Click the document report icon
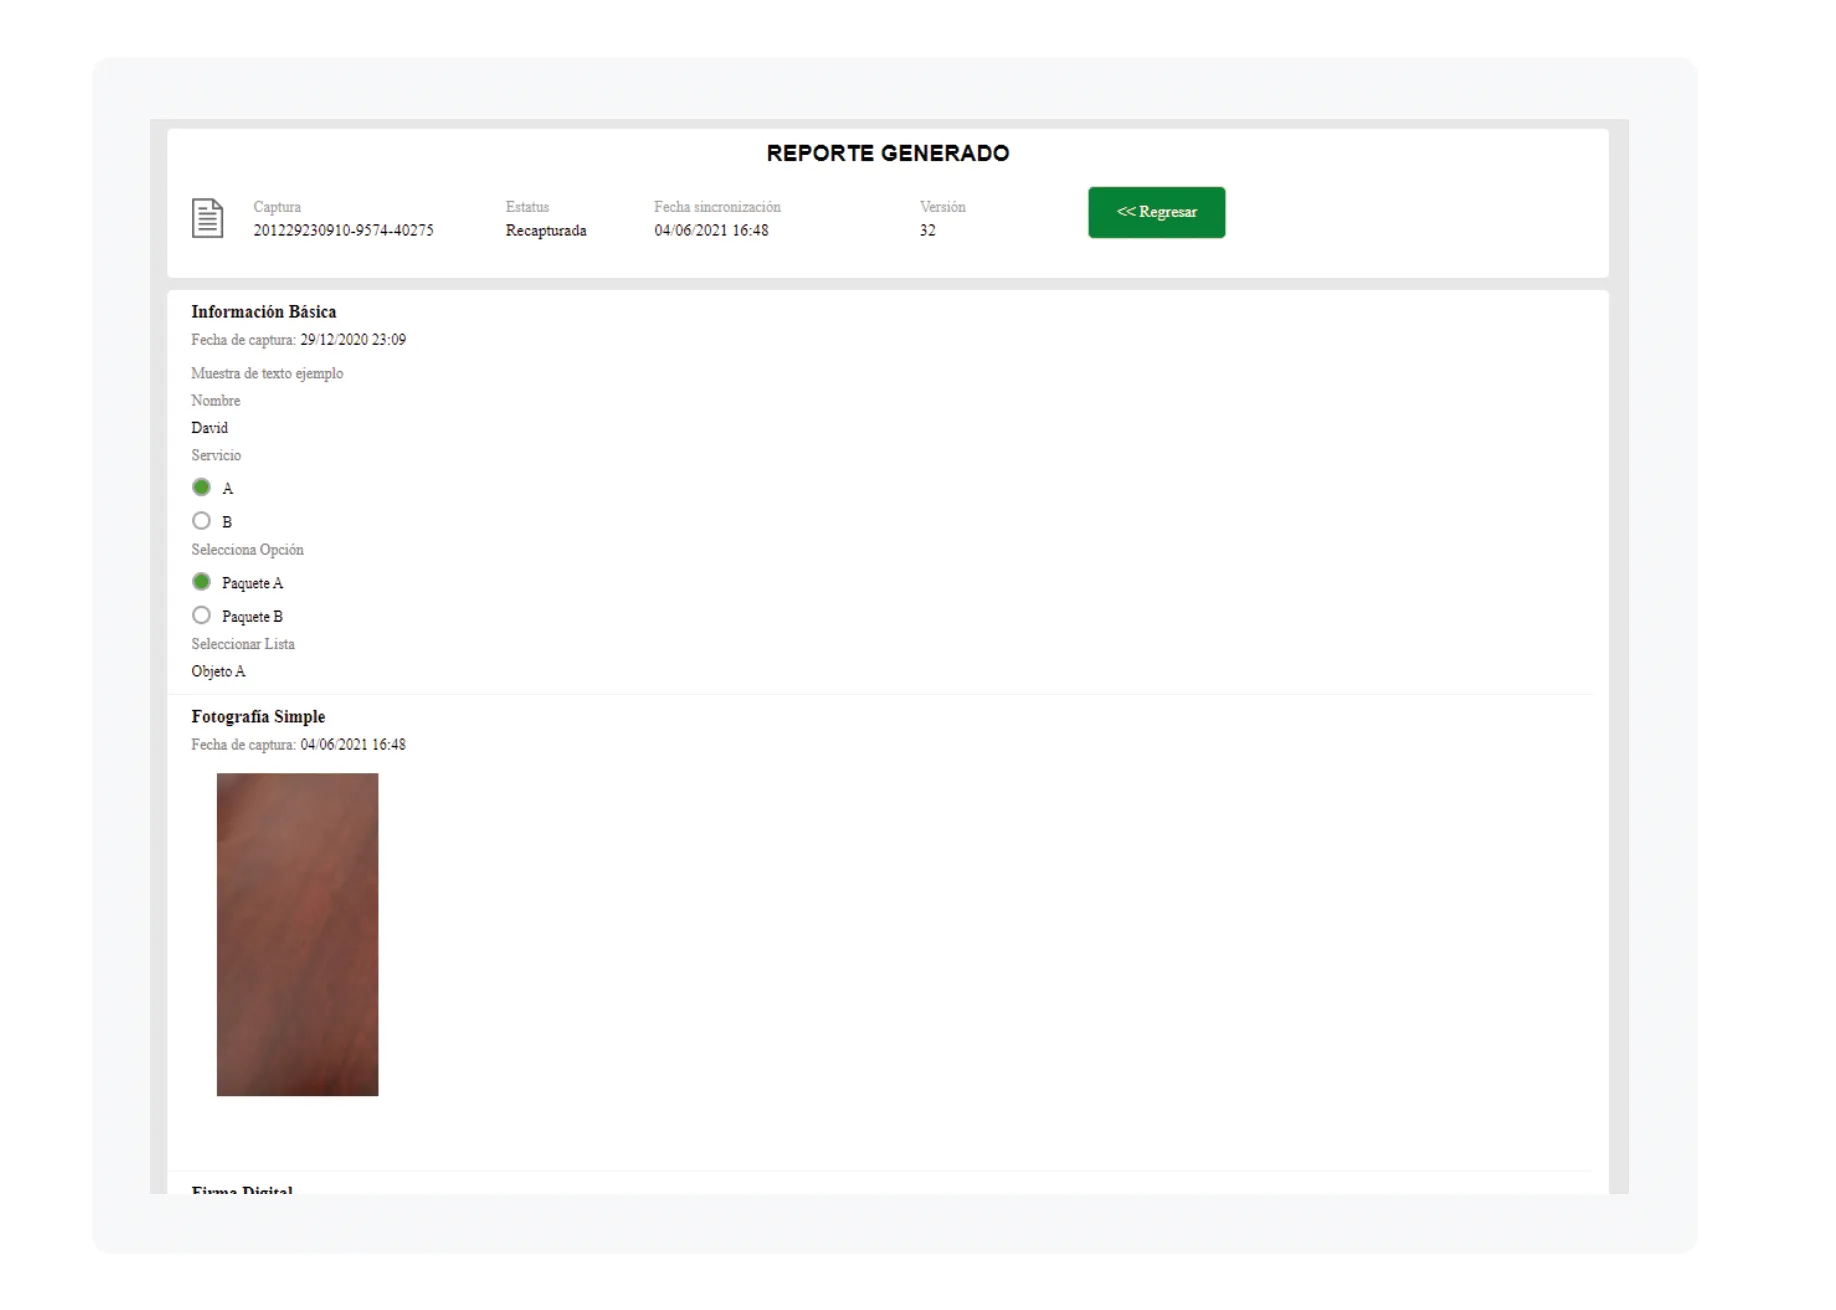The height and width of the screenshot is (1310, 1836). pos(207,218)
